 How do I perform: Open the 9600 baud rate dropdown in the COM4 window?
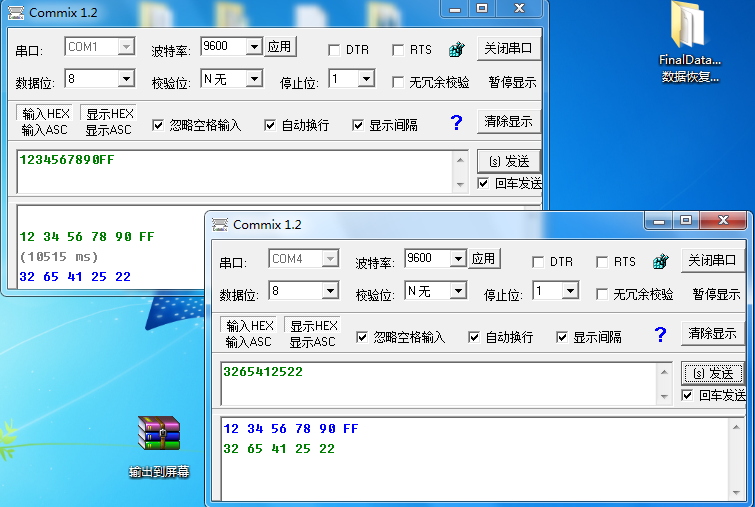tap(458, 259)
